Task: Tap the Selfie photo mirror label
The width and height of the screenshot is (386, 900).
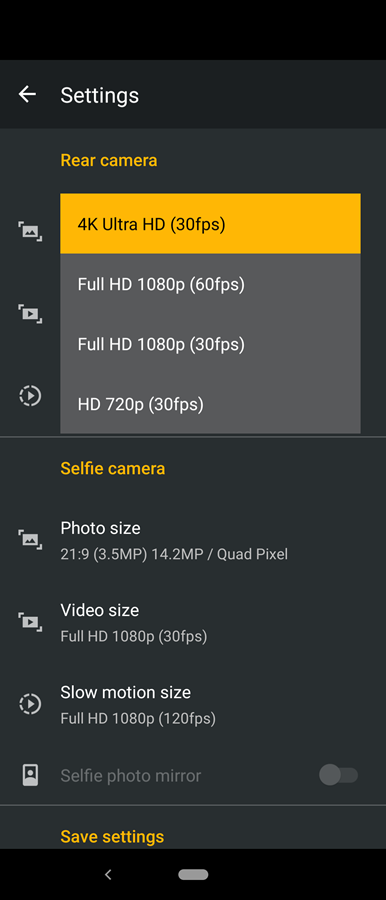Action: pos(130,775)
